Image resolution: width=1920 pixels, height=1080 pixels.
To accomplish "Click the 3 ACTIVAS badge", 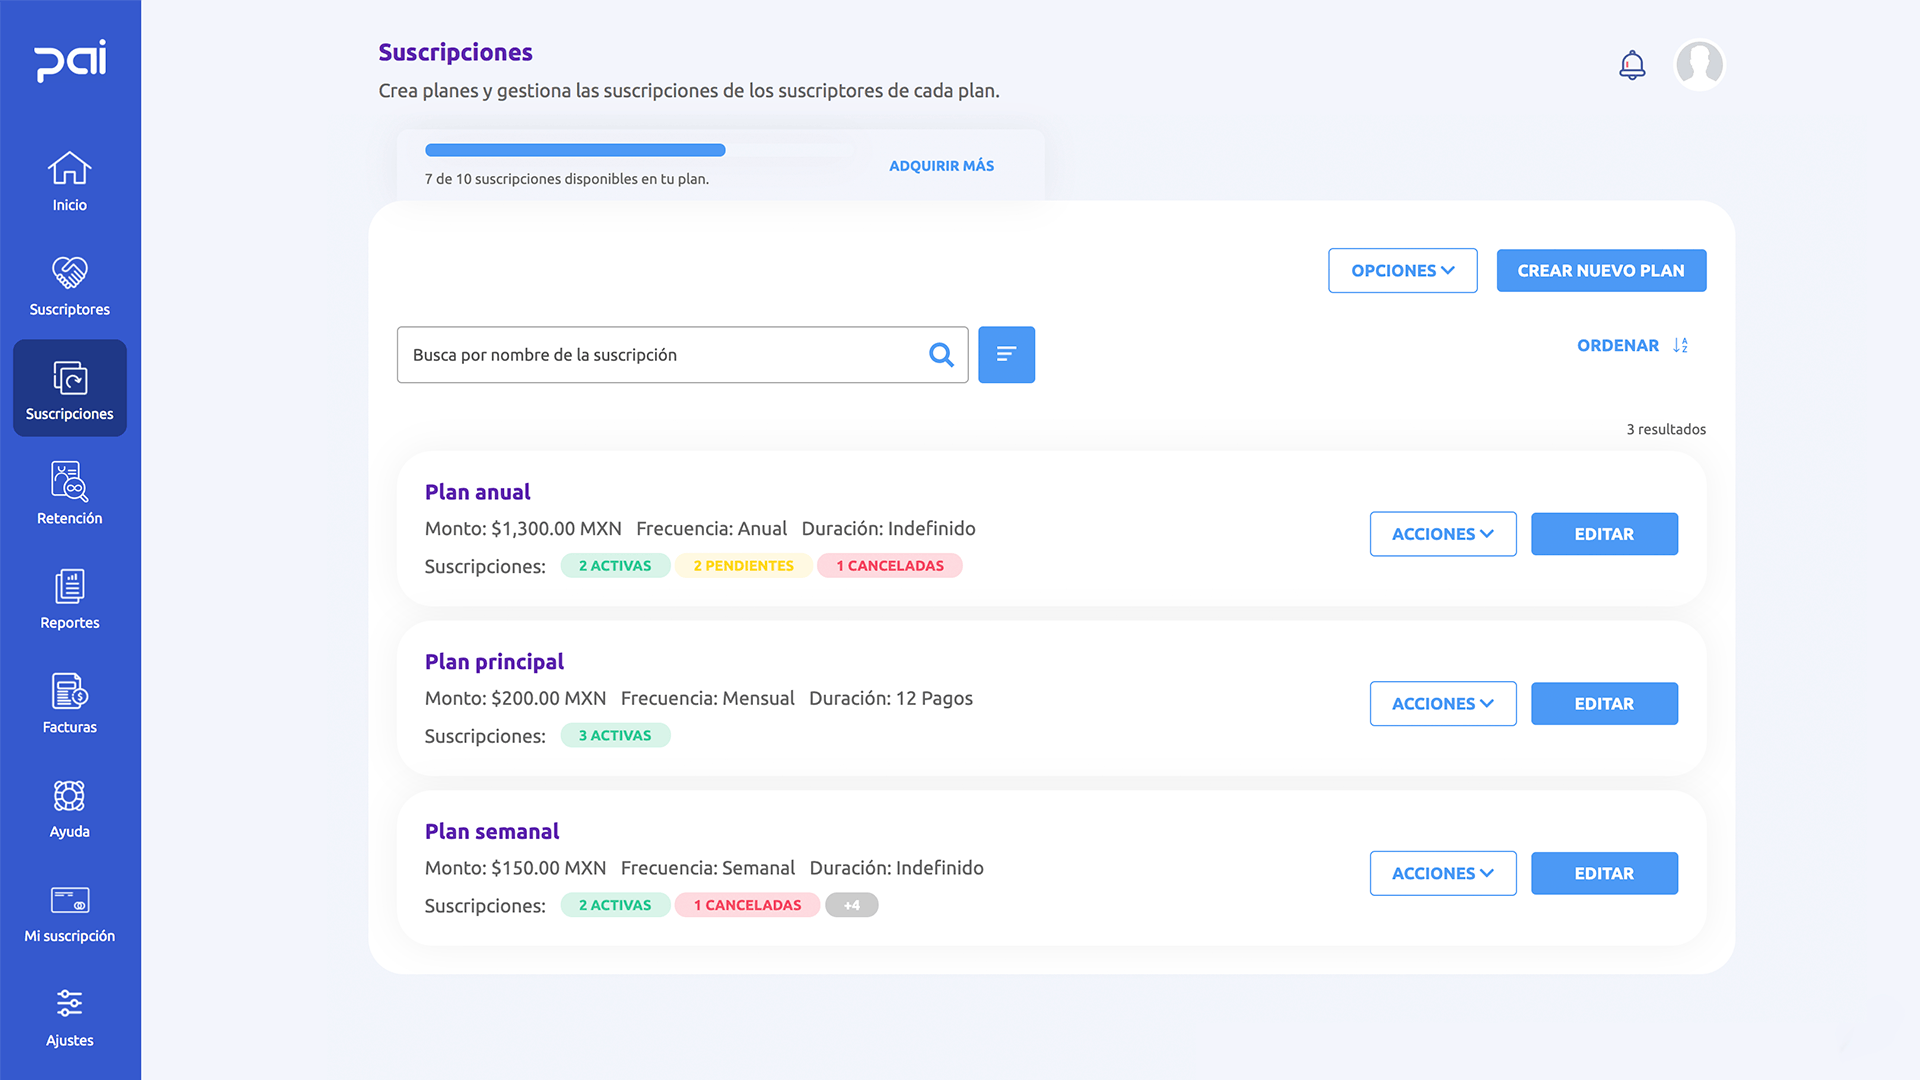I will coord(615,736).
